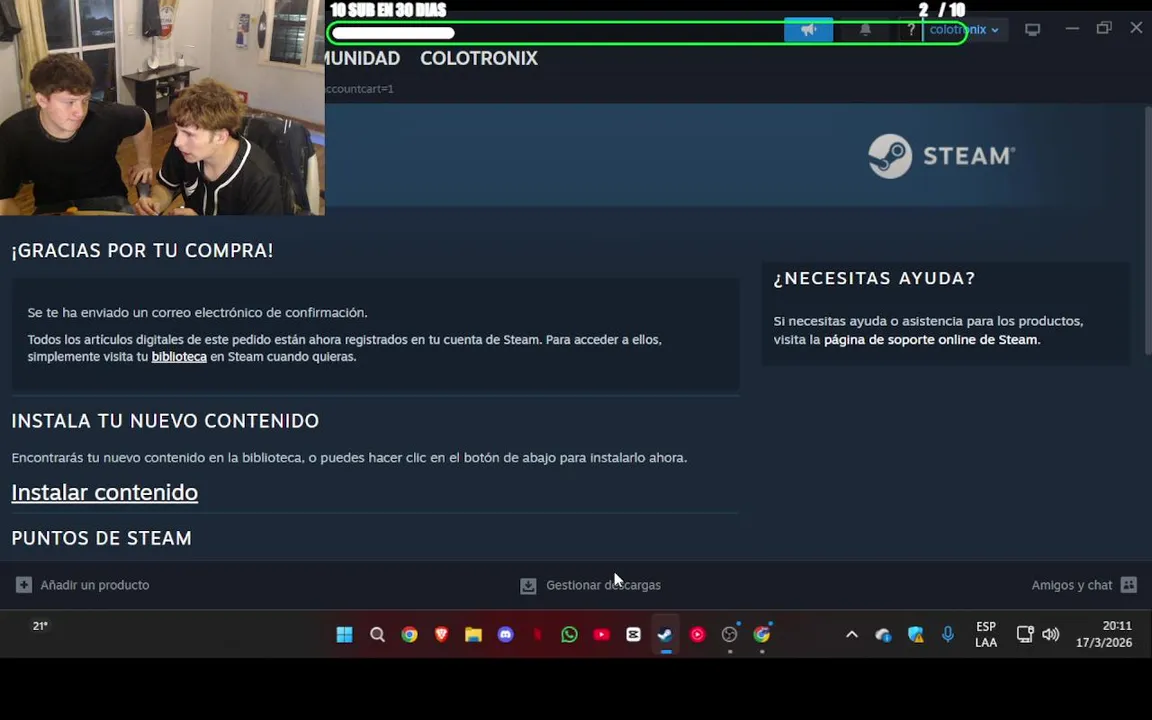Launch Brave browser from the taskbar

pyautogui.click(x=442, y=635)
